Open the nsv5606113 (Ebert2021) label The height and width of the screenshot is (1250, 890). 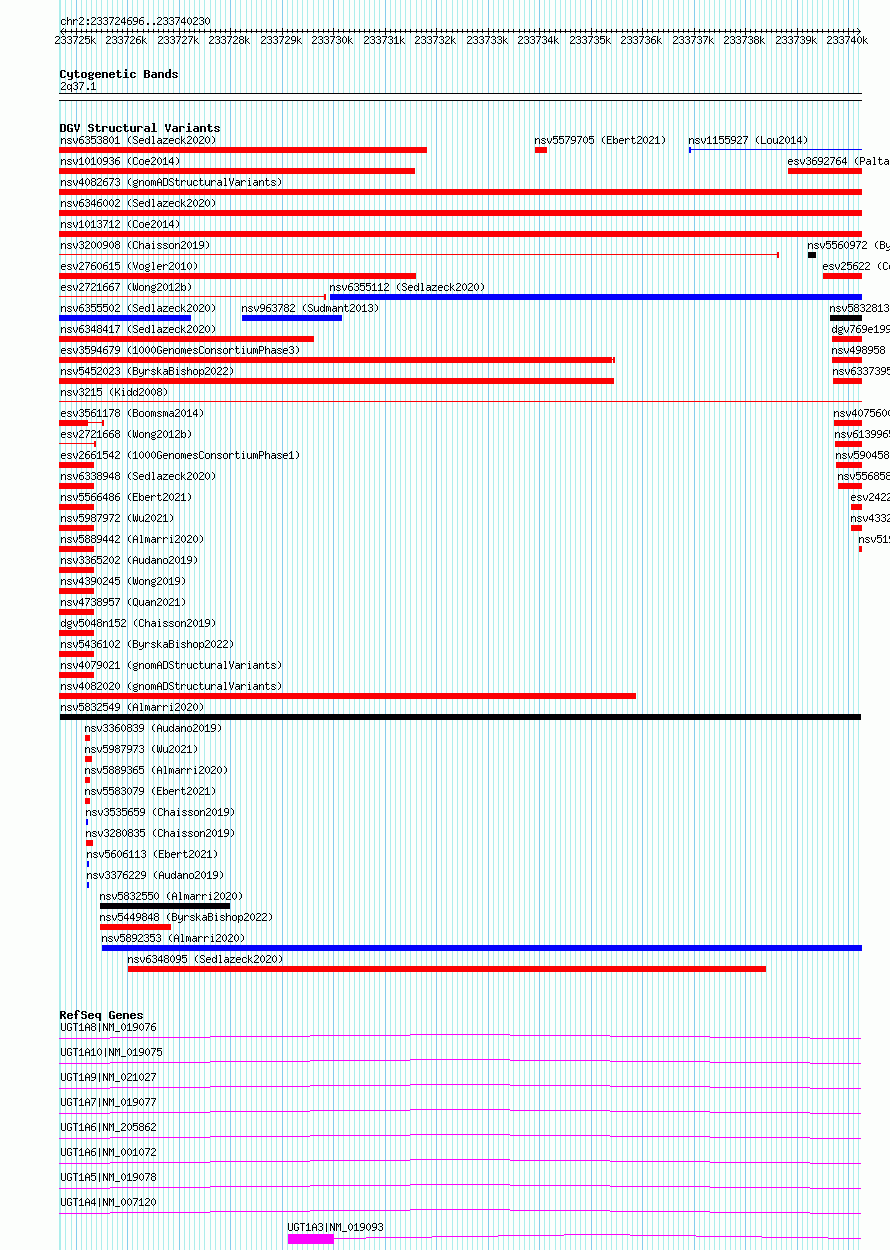click(152, 854)
